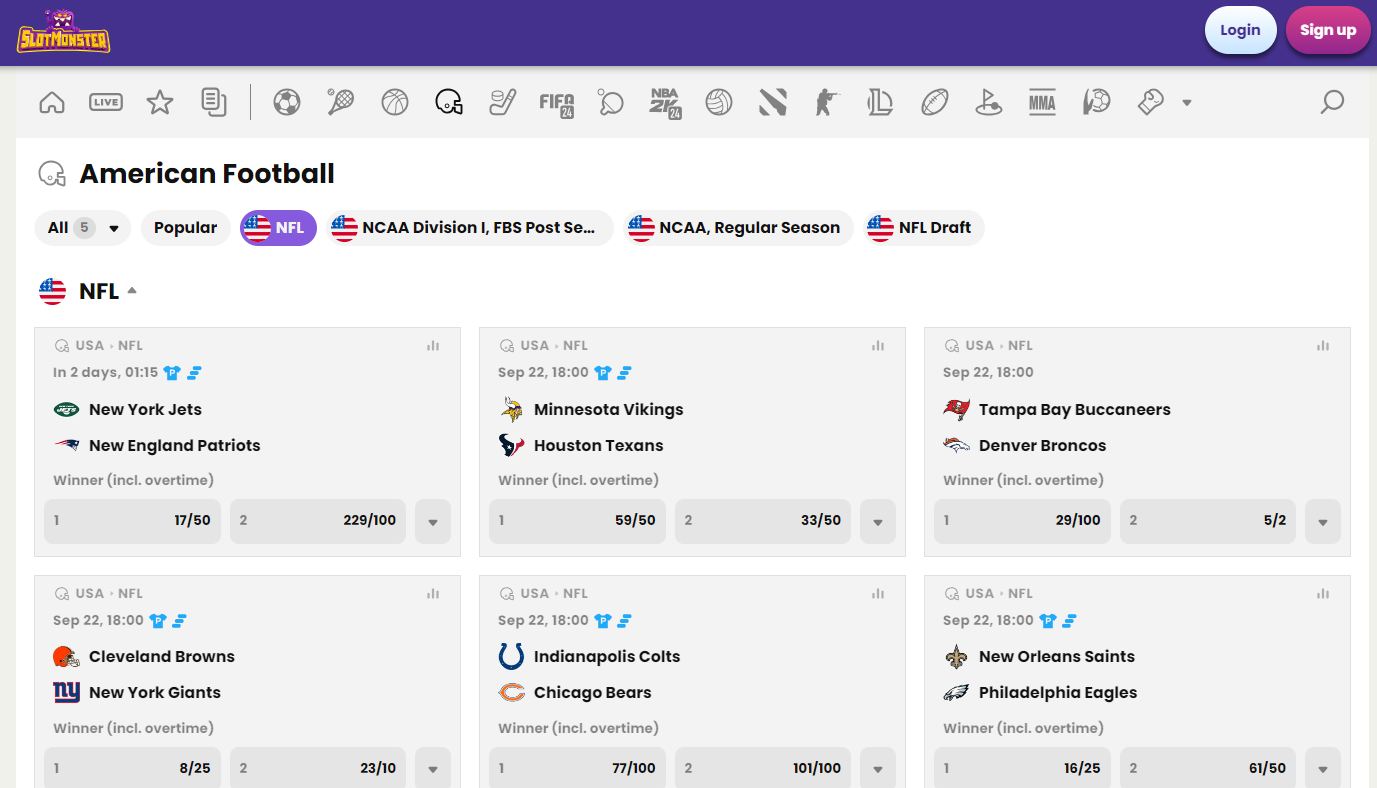Click the SlotMonster logo
Viewport: 1377px width, 788px height.
[63, 32]
